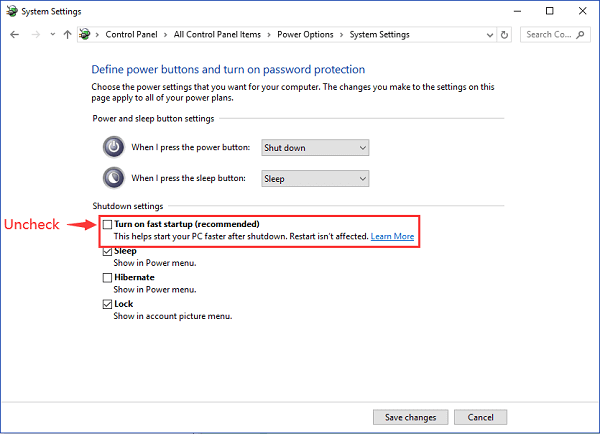Refresh the address bar location
This screenshot has height=434, width=600.
[x=504, y=35]
